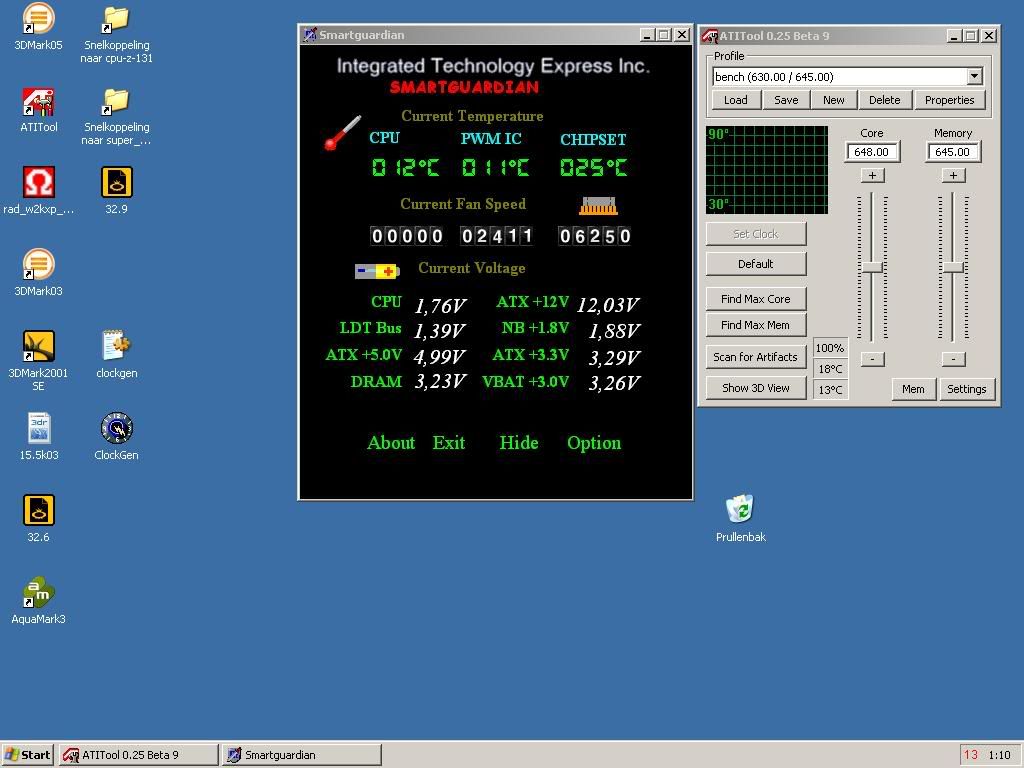This screenshot has height=768, width=1024.
Task: Click Load profile button
Action: [735, 100]
